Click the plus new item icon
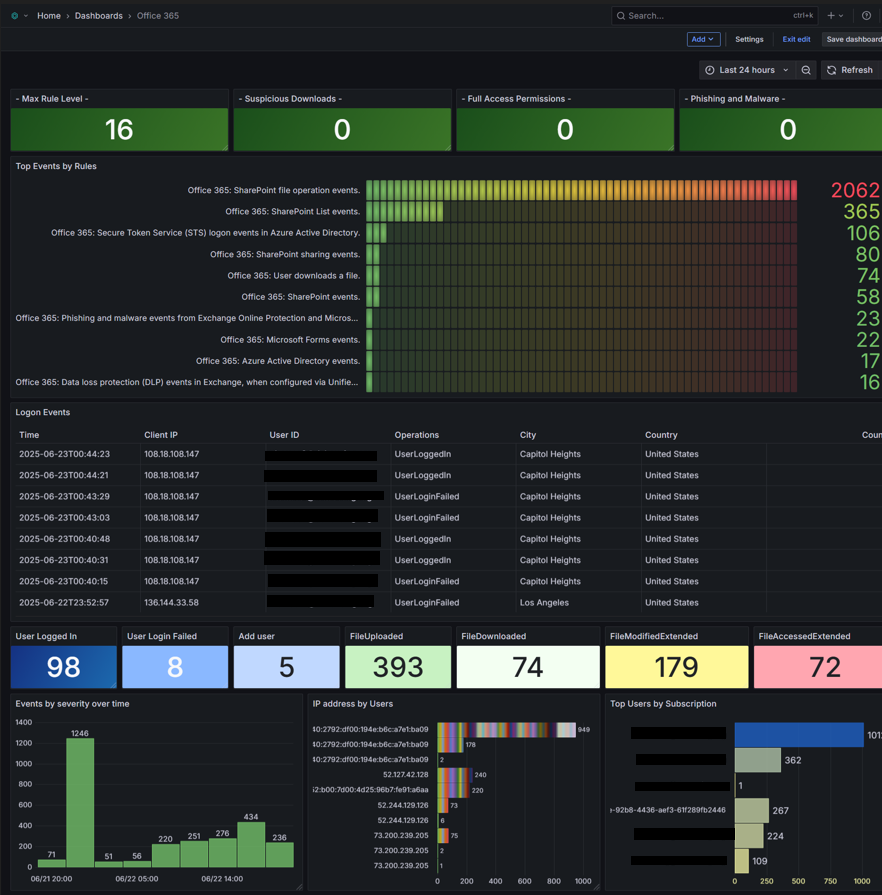Image resolution: width=882 pixels, height=895 pixels. pos(831,16)
